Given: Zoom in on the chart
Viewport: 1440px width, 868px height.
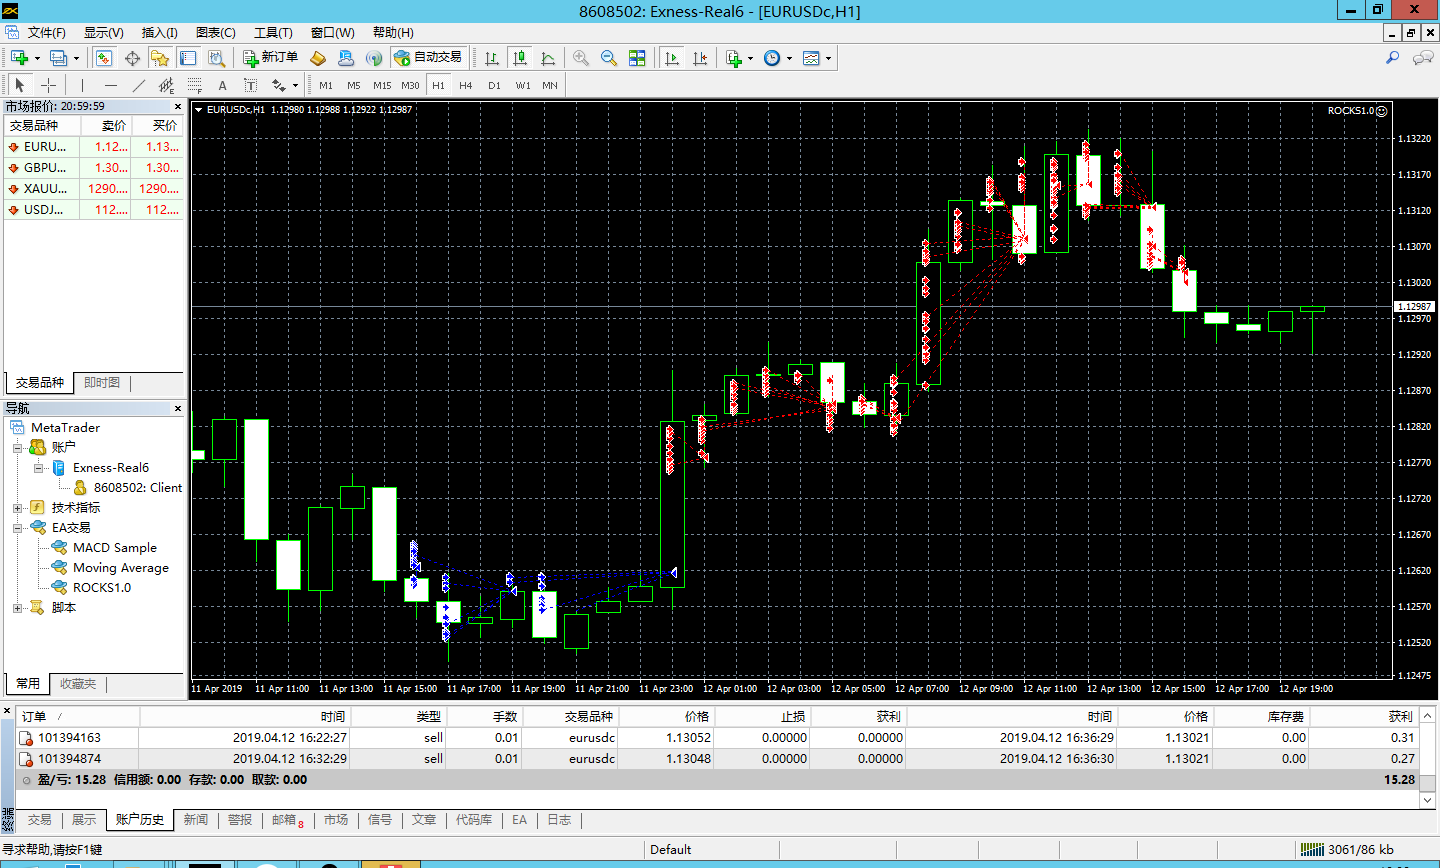Looking at the screenshot, I should (581, 58).
